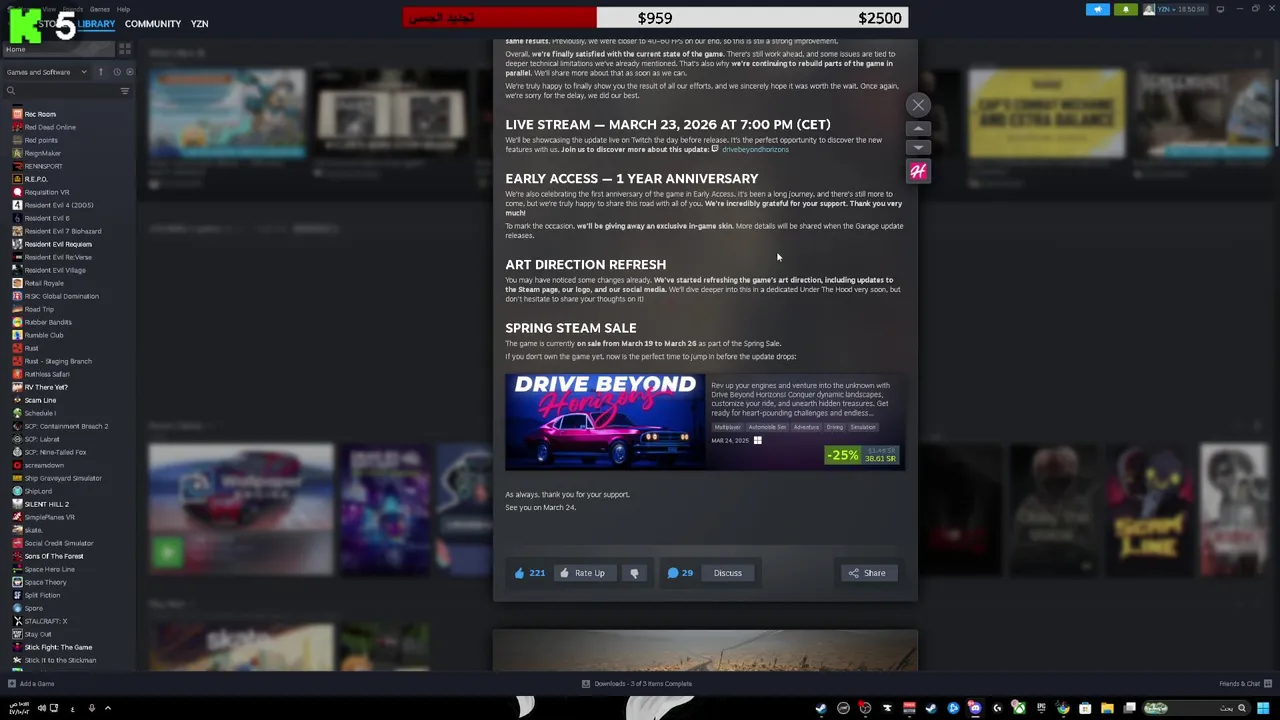Switch to the grid collections view icon
The height and width of the screenshot is (720, 1280).
tap(125, 49)
